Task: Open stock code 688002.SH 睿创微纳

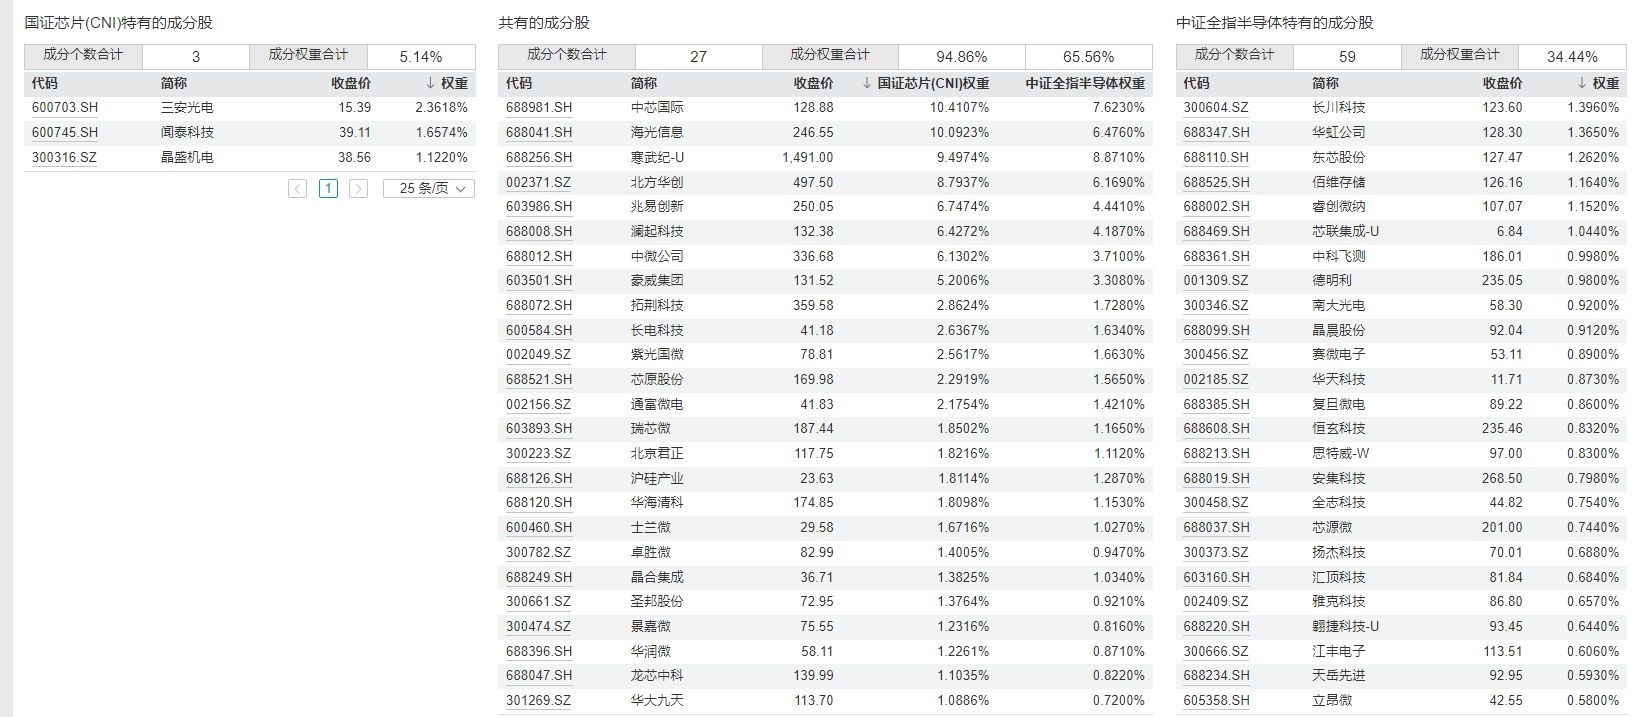Action: (x=1216, y=206)
